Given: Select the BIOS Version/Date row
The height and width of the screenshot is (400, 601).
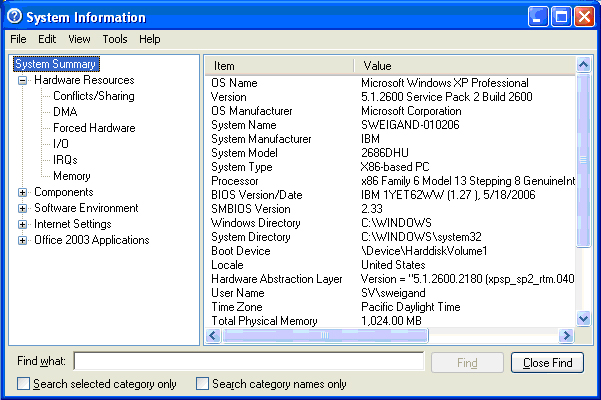Looking at the screenshot, I should click(x=391, y=195).
